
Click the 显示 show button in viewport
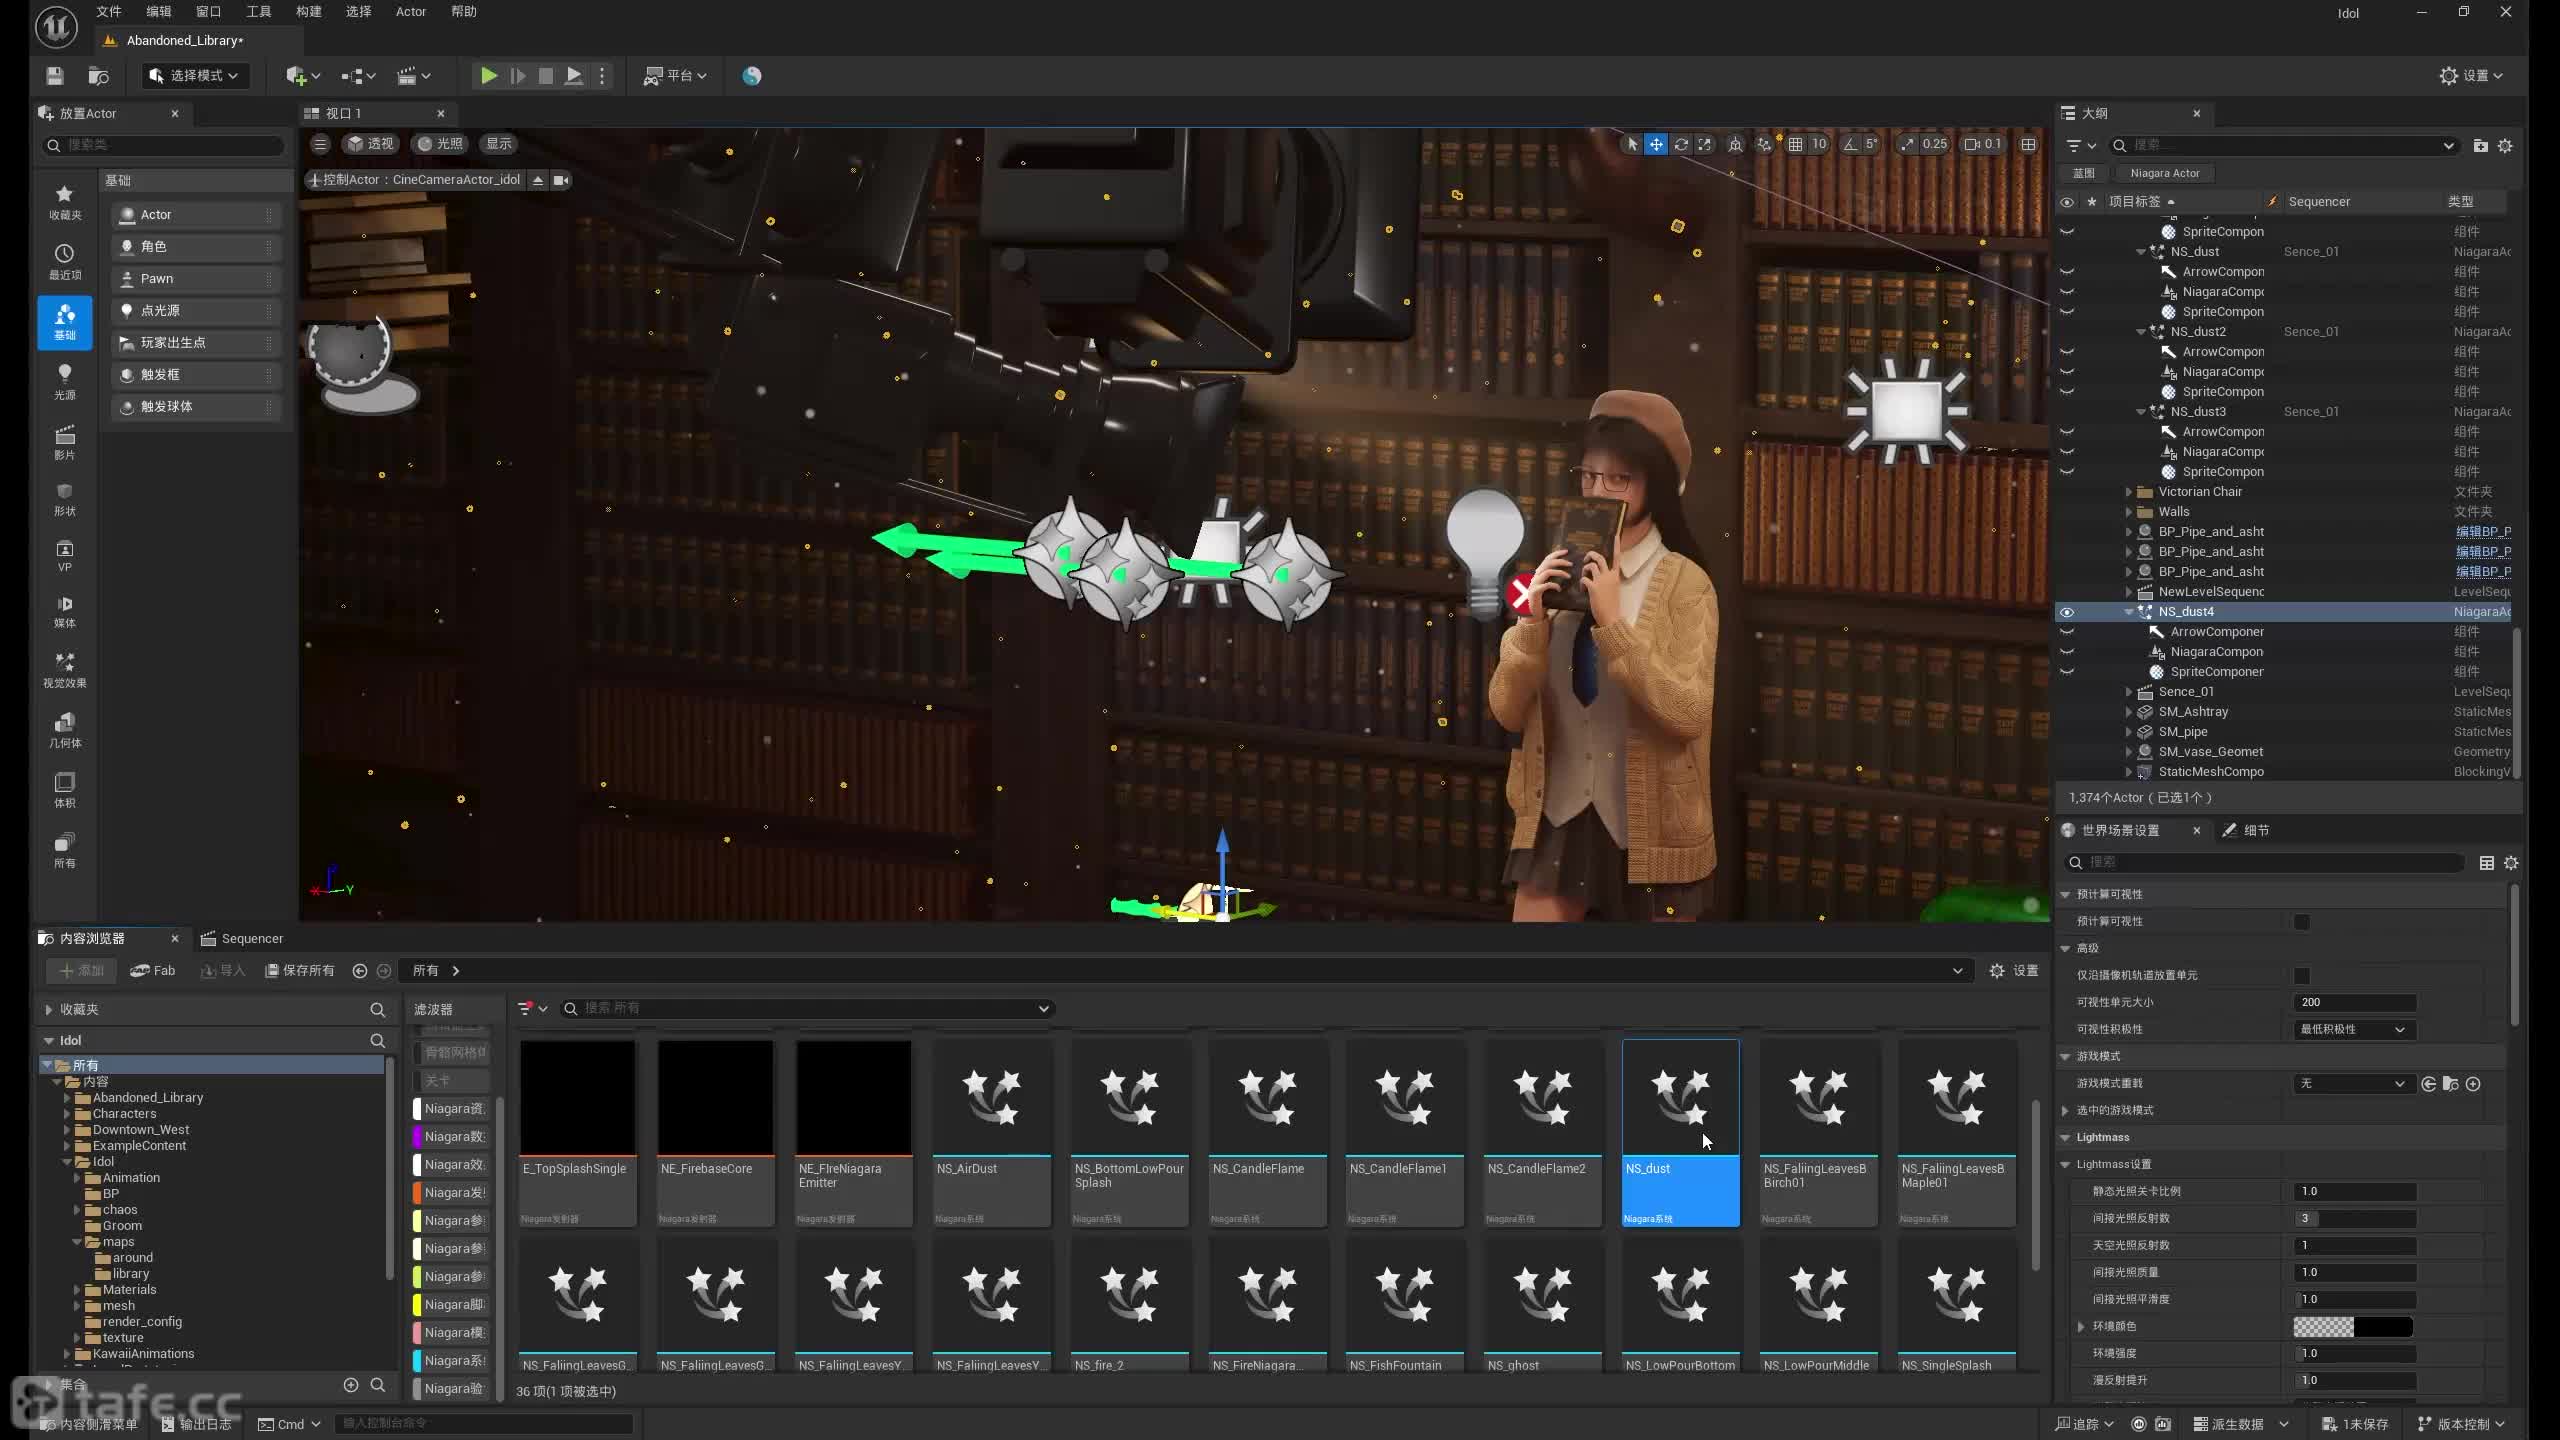(499, 144)
